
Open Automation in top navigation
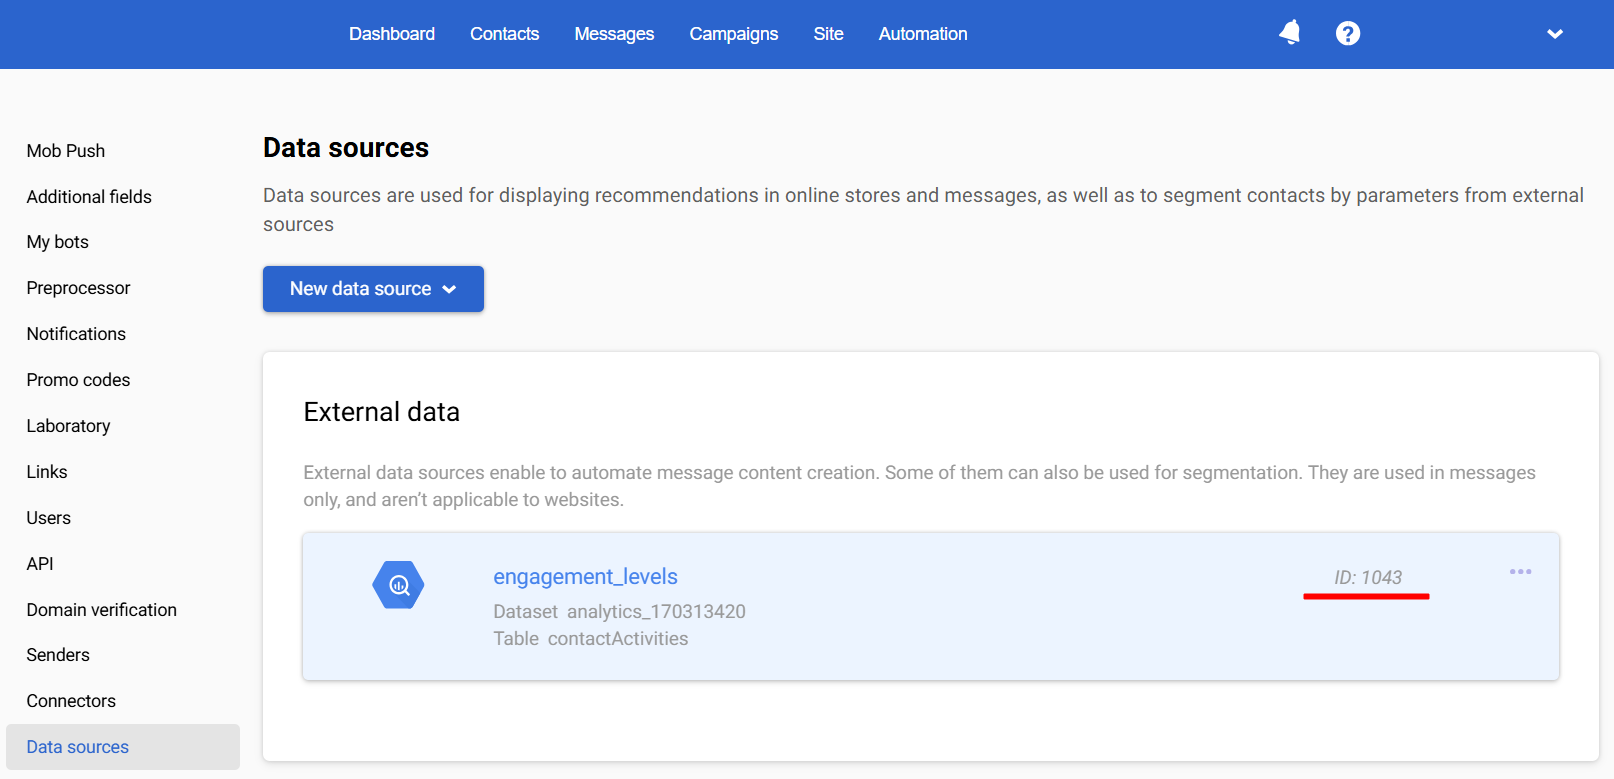coord(923,34)
